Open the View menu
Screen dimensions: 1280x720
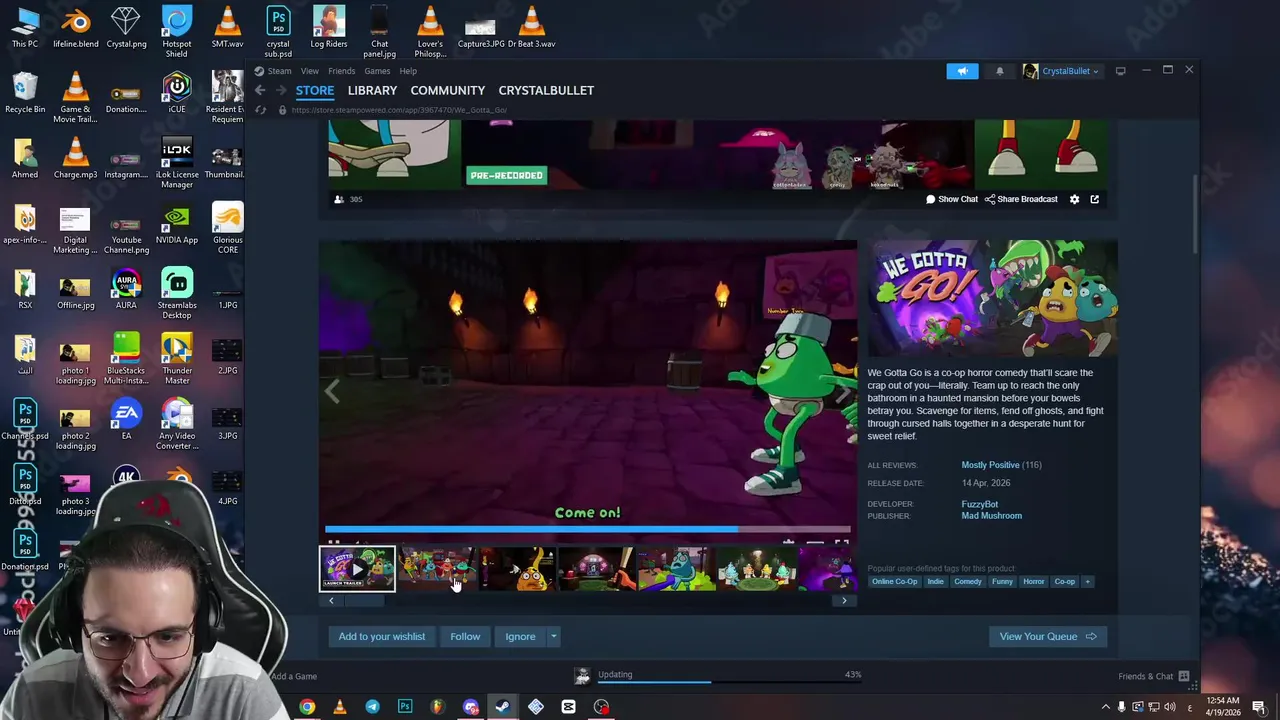310,71
